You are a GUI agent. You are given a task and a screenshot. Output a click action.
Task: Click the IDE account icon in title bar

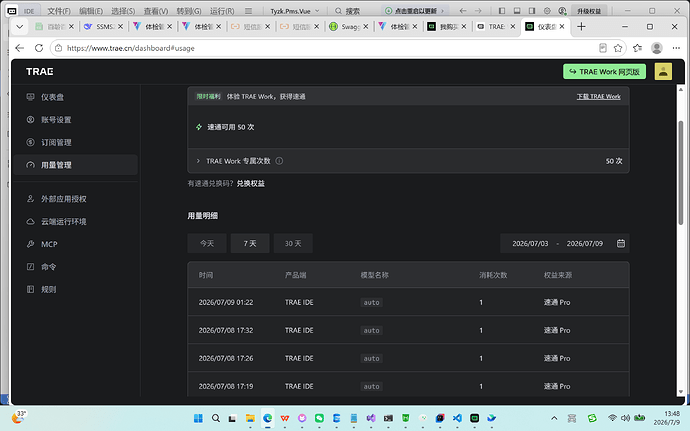pyautogui.click(x=562, y=11)
